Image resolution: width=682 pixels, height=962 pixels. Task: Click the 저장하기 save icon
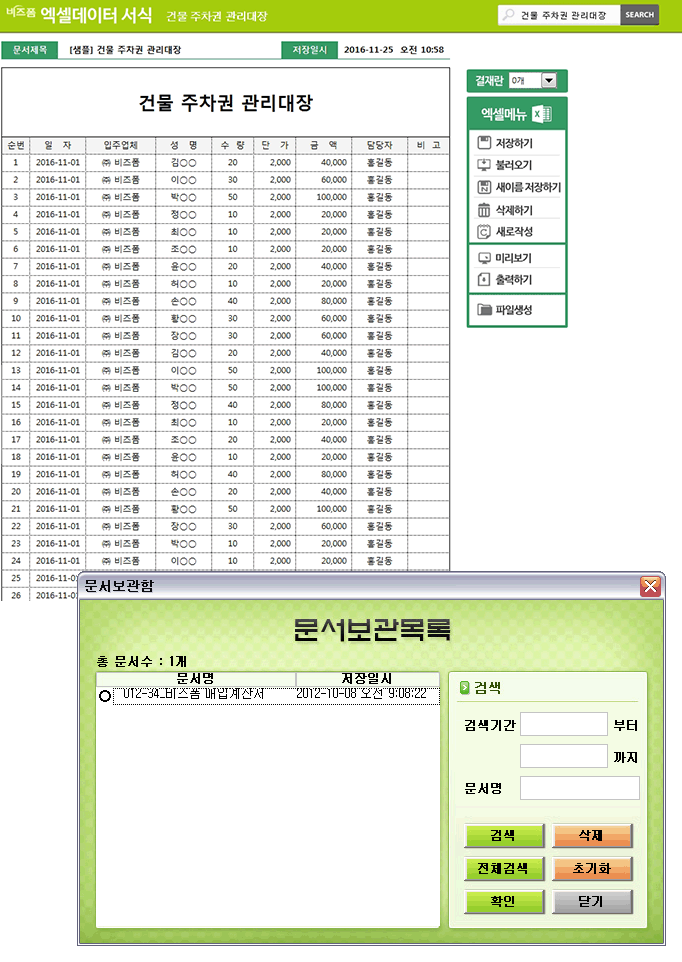[x=484, y=142]
